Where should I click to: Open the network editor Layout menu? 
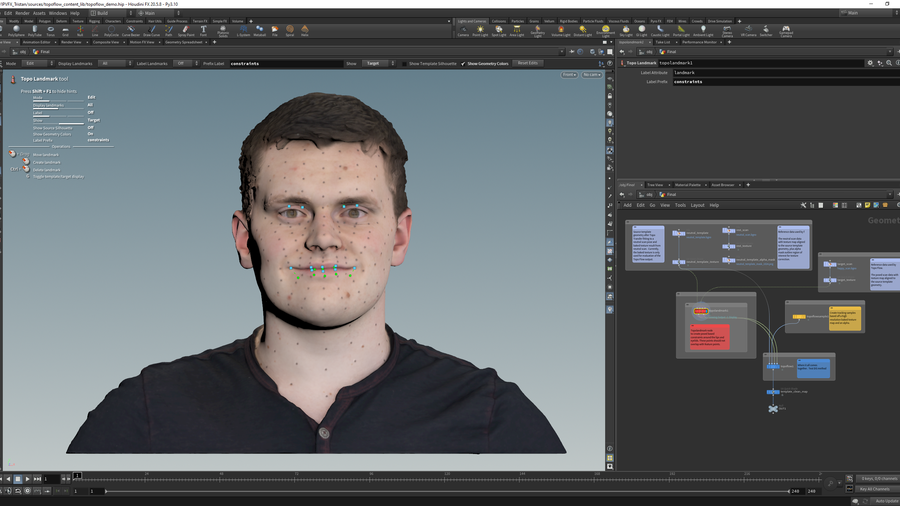(697, 205)
